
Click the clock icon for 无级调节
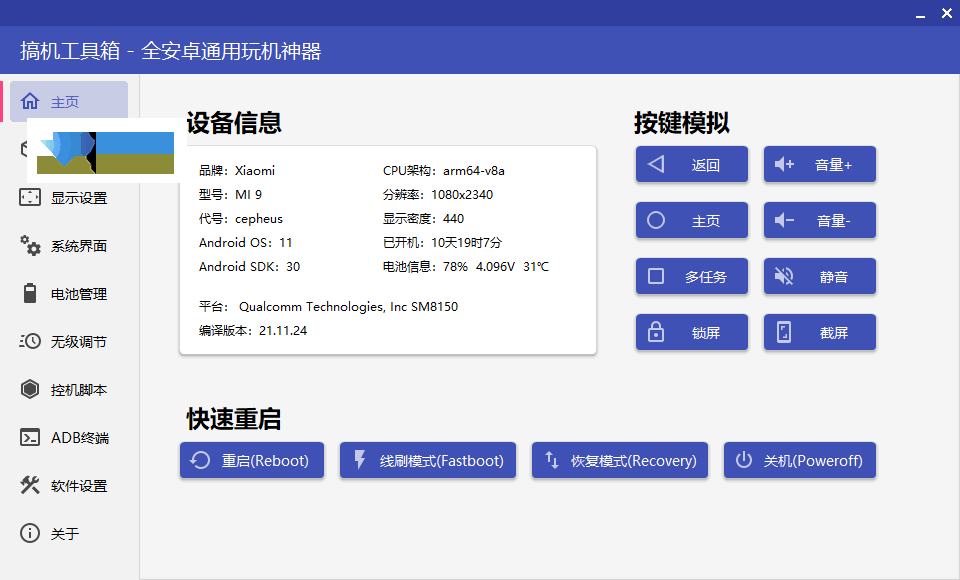tap(29, 341)
